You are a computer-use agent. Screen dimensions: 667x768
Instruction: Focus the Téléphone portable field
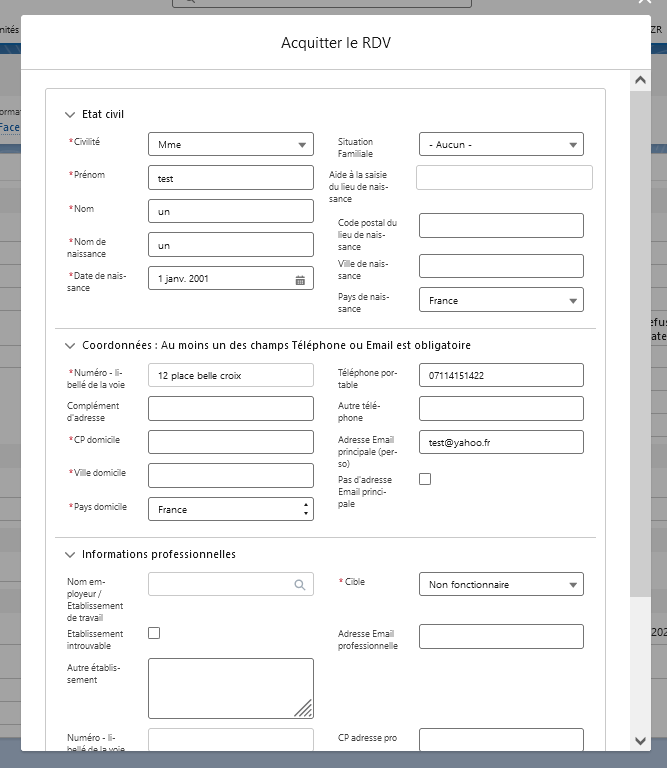pyautogui.click(x=500, y=375)
